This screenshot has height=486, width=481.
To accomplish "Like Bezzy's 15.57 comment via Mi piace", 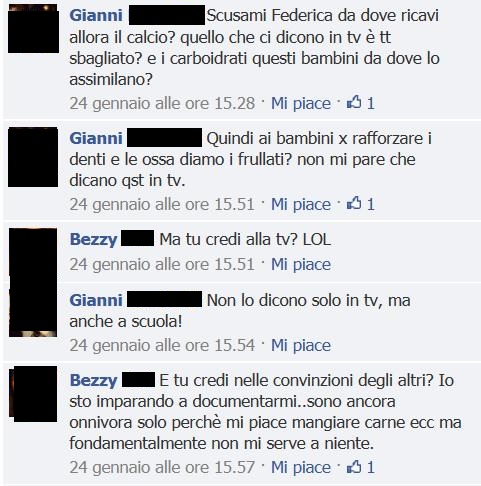I will (x=301, y=467).
